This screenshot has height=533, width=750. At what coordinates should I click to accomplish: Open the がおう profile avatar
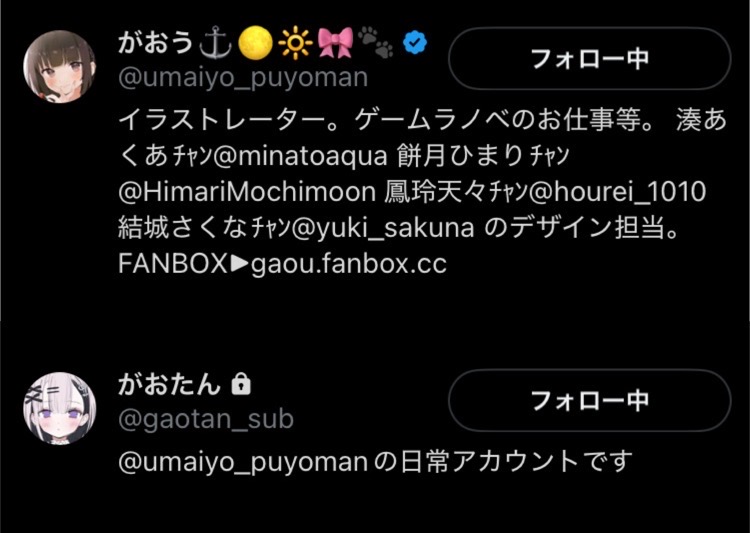pos(59,66)
